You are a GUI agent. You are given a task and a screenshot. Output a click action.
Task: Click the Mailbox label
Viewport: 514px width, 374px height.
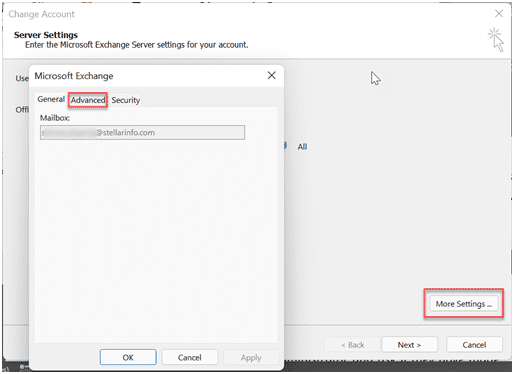55,118
